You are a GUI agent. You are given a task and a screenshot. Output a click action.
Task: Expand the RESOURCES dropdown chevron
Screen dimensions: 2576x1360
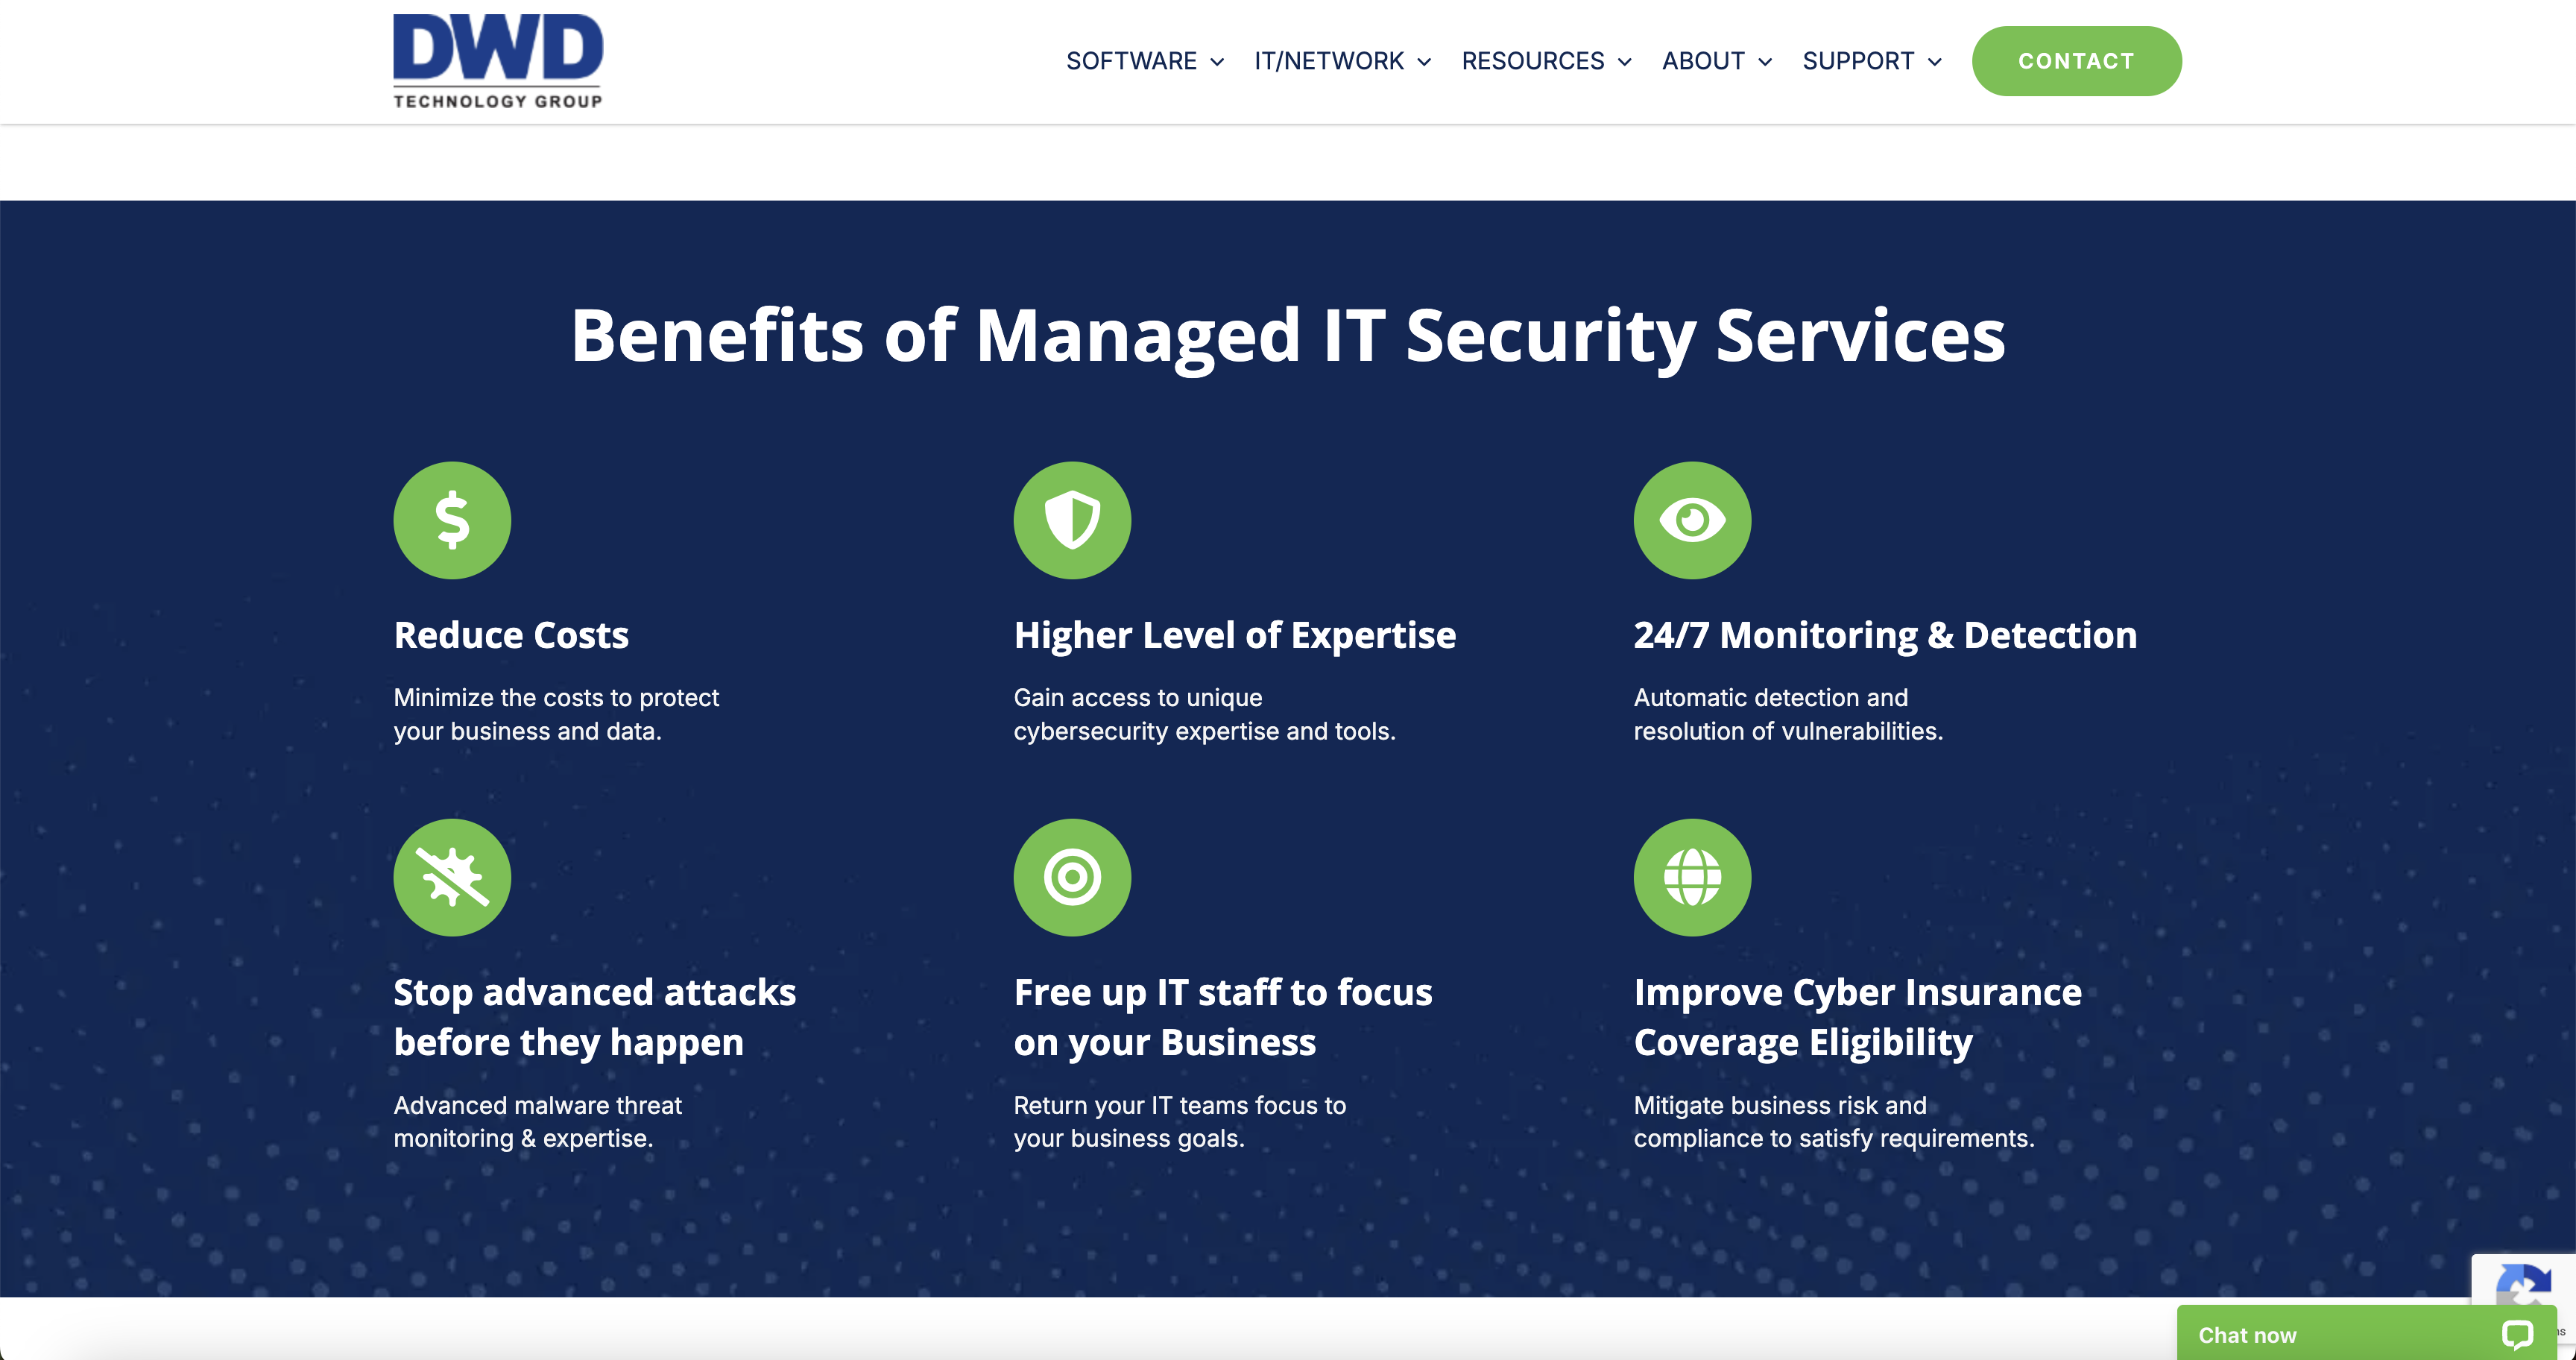click(1625, 62)
